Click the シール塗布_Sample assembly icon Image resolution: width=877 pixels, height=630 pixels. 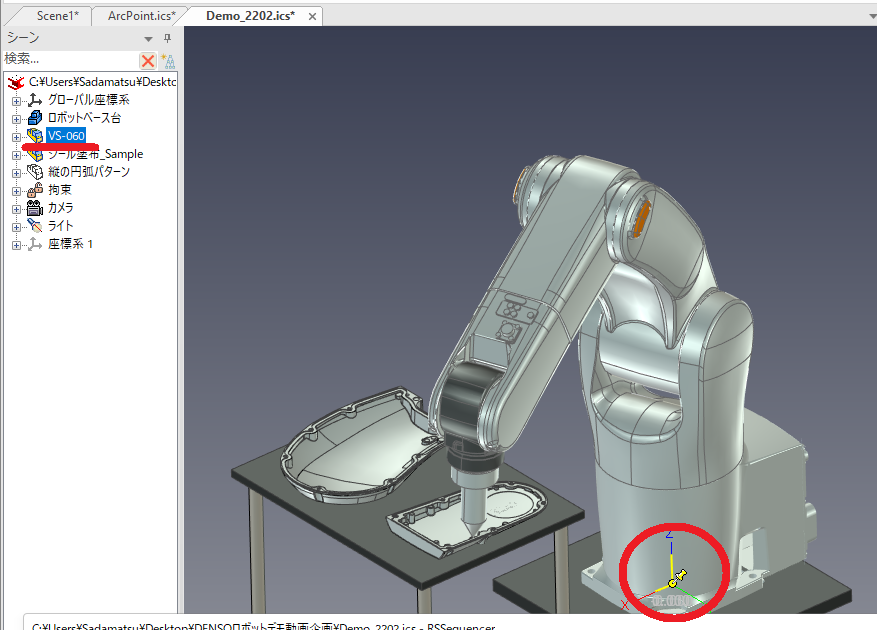[35, 154]
